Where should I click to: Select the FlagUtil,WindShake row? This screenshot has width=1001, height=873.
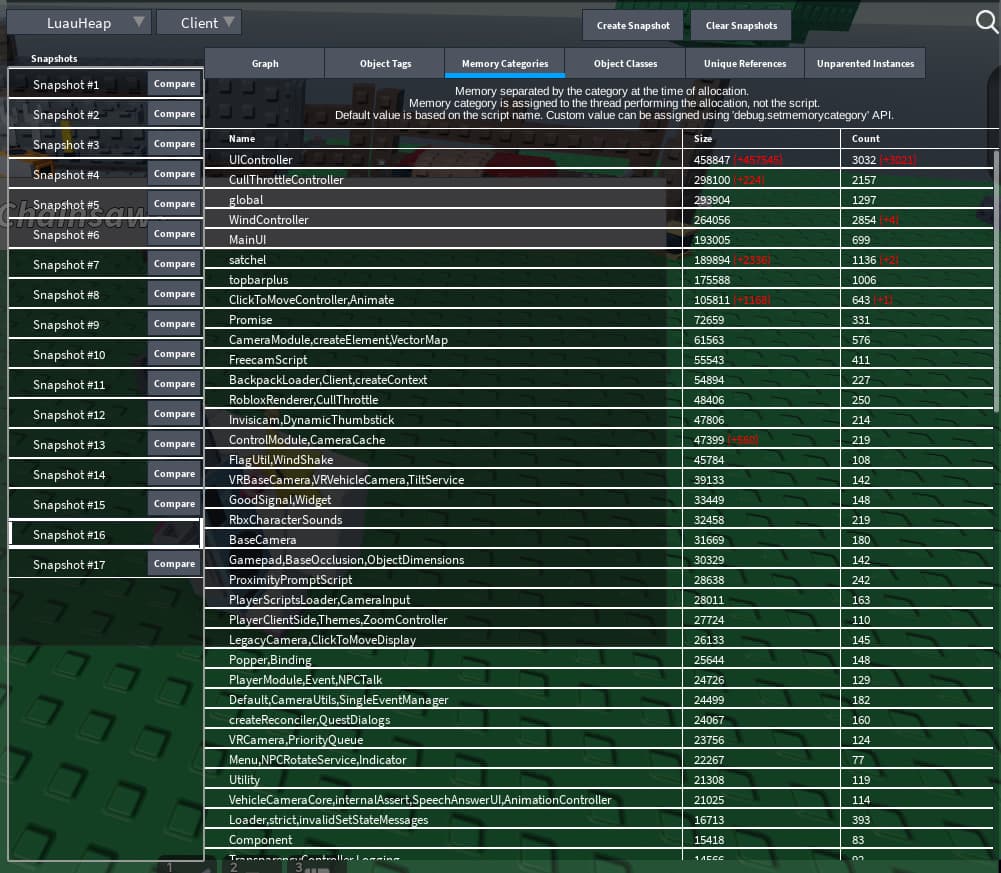coord(599,459)
